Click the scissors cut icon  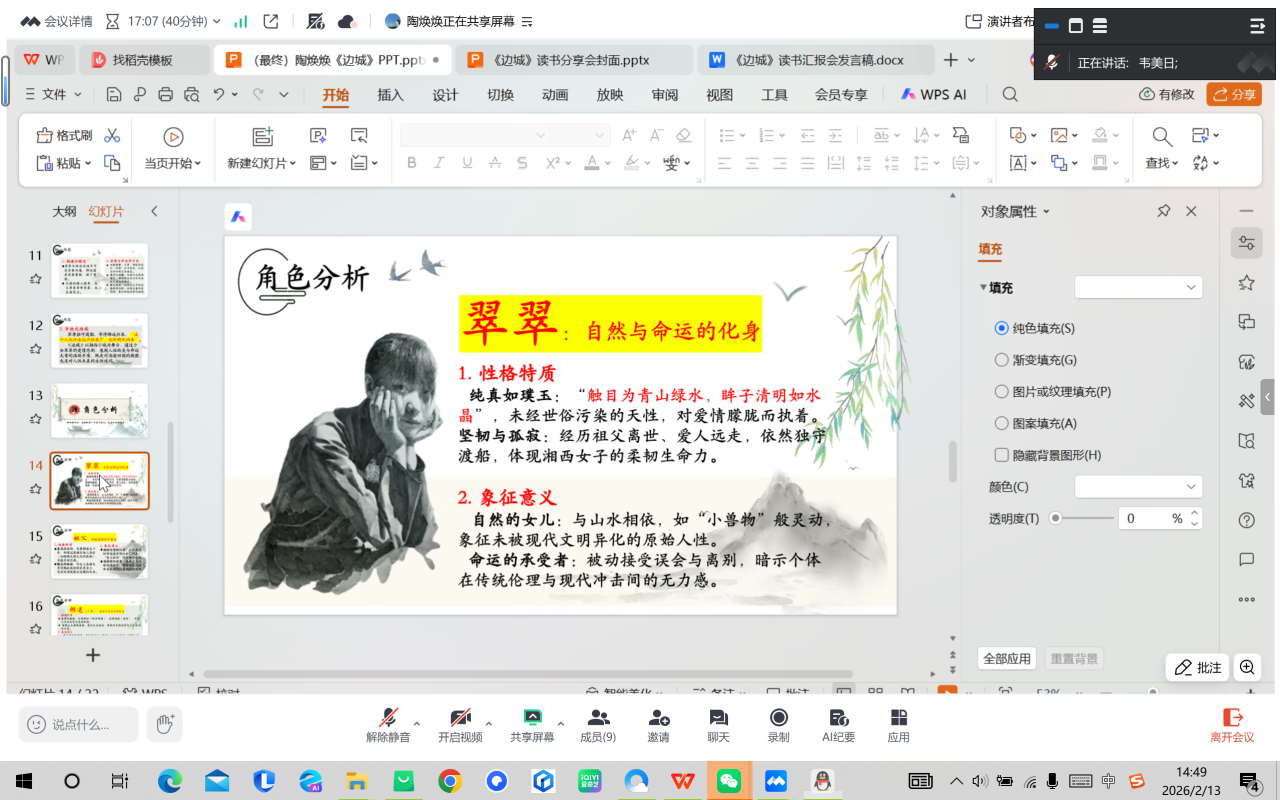[x=112, y=136]
